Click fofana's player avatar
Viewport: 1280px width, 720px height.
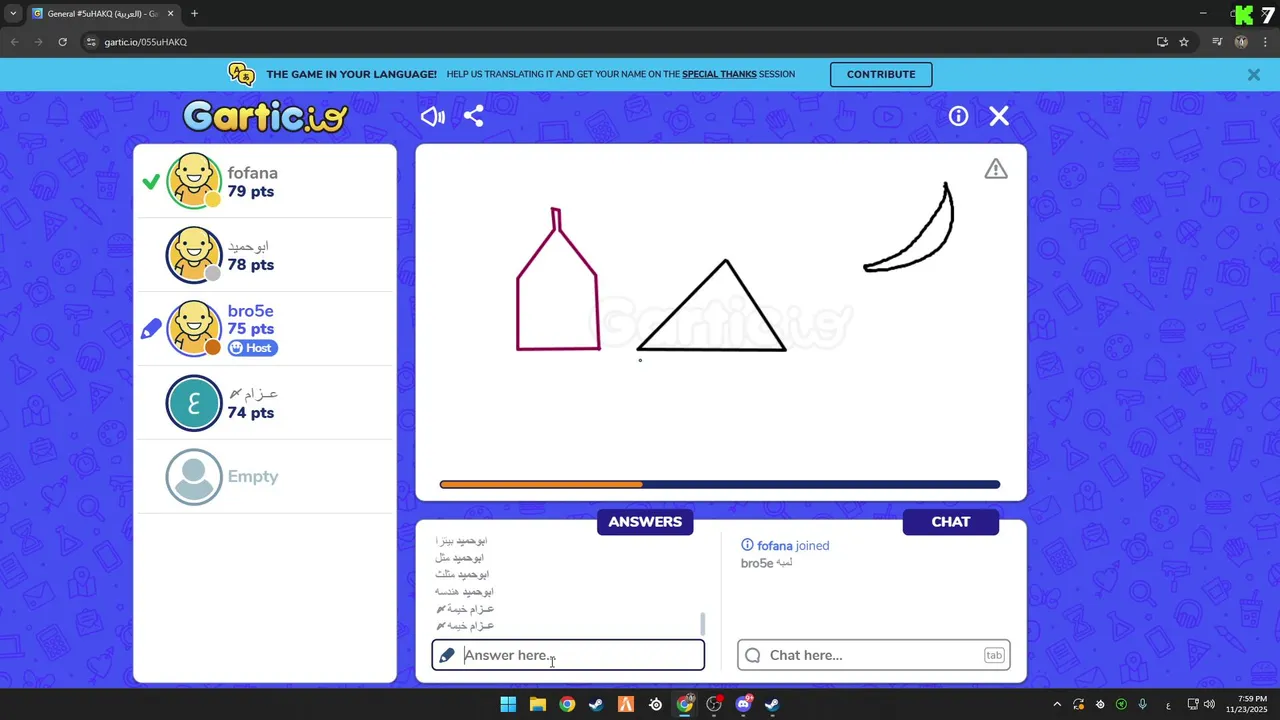pos(193,181)
